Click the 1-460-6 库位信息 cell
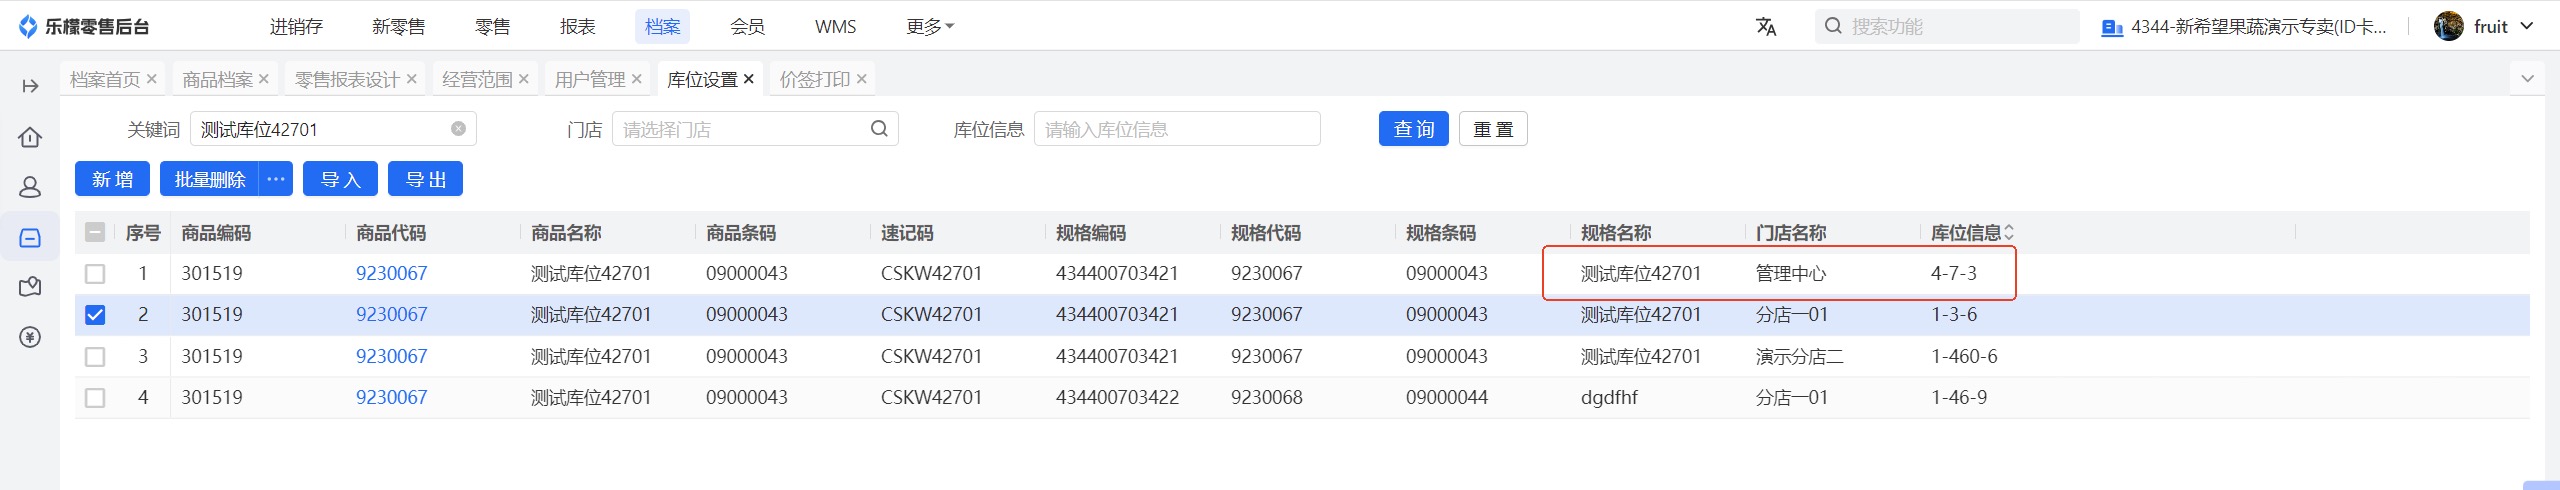 click(1964, 356)
